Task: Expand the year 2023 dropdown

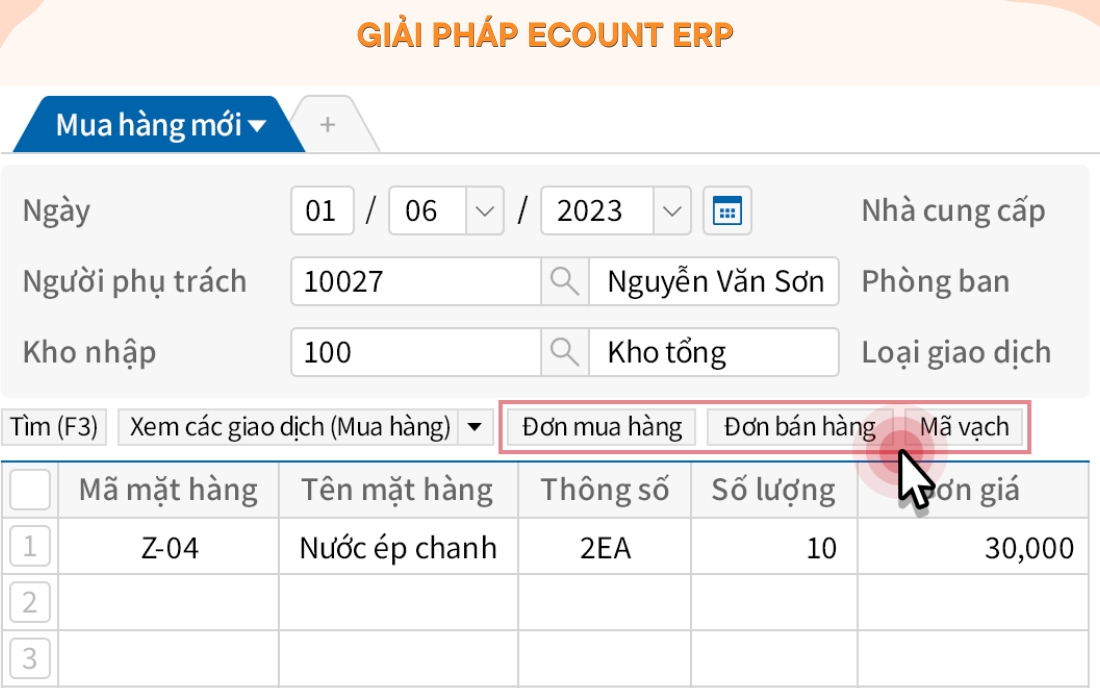Action: [x=672, y=210]
